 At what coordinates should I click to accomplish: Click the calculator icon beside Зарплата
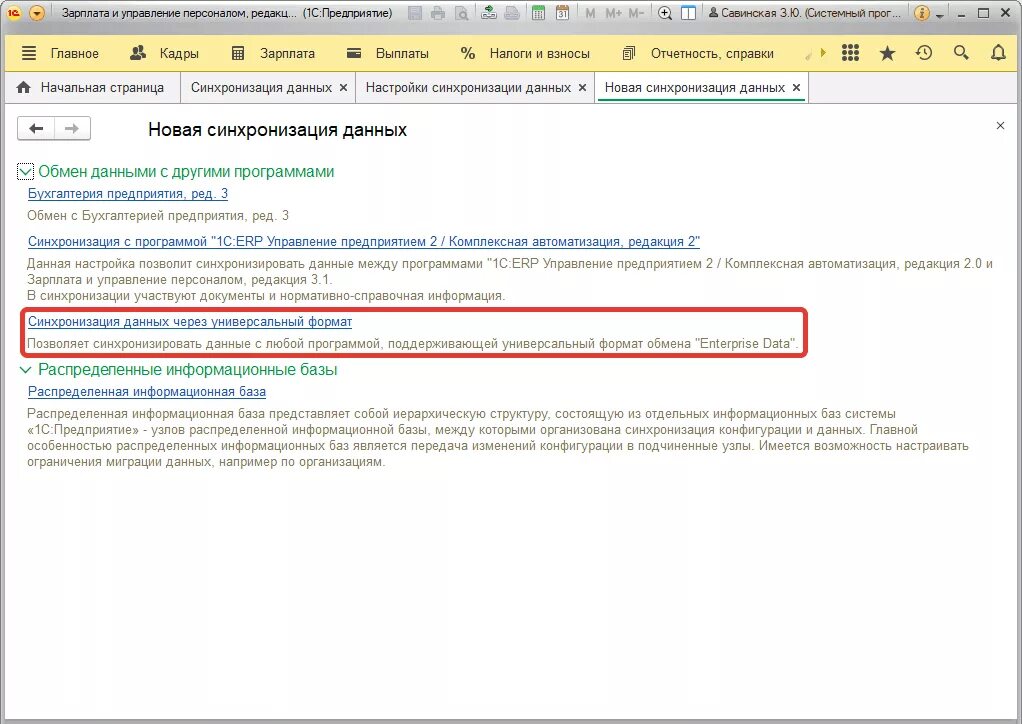click(x=238, y=53)
